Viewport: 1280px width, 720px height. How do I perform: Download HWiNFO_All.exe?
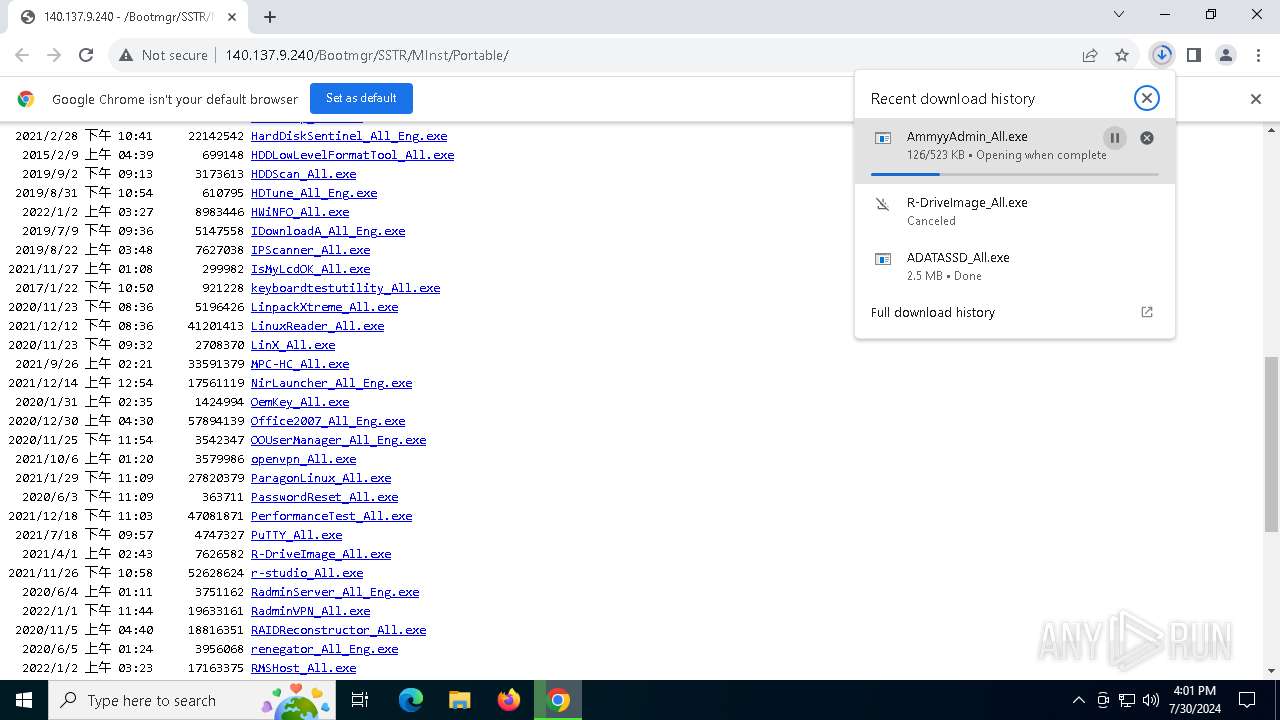(x=300, y=212)
